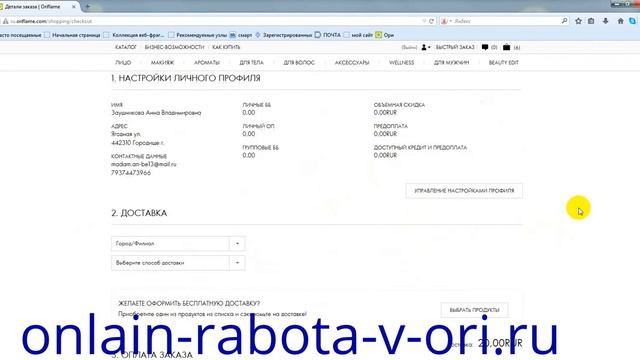This screenshot has height=360, width=640.
Task: Open the shopping bag cart icon
Action: (x=507, y=47)
